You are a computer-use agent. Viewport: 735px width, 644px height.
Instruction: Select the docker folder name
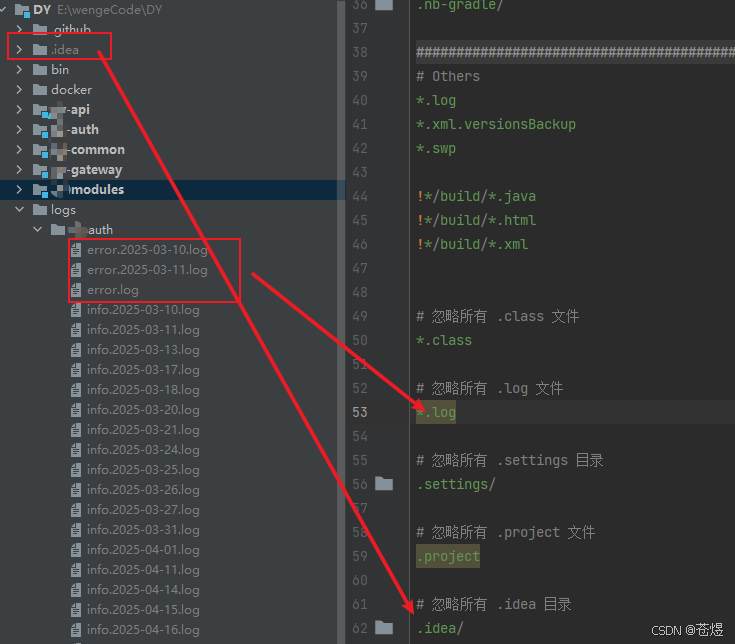pos(71,90)
